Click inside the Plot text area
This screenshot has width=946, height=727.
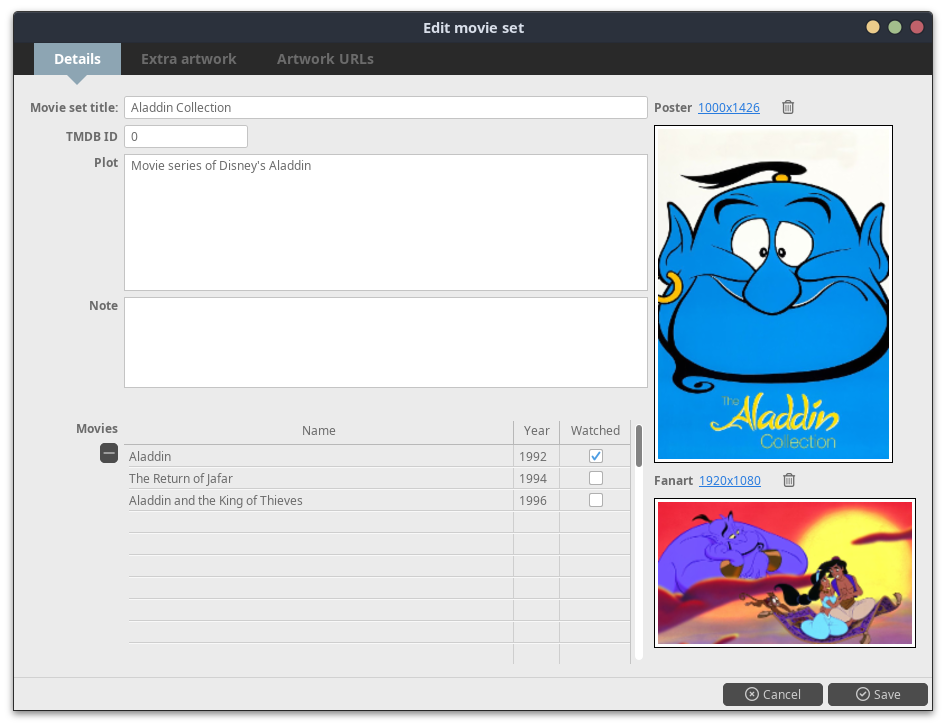[x=385, y=222]
